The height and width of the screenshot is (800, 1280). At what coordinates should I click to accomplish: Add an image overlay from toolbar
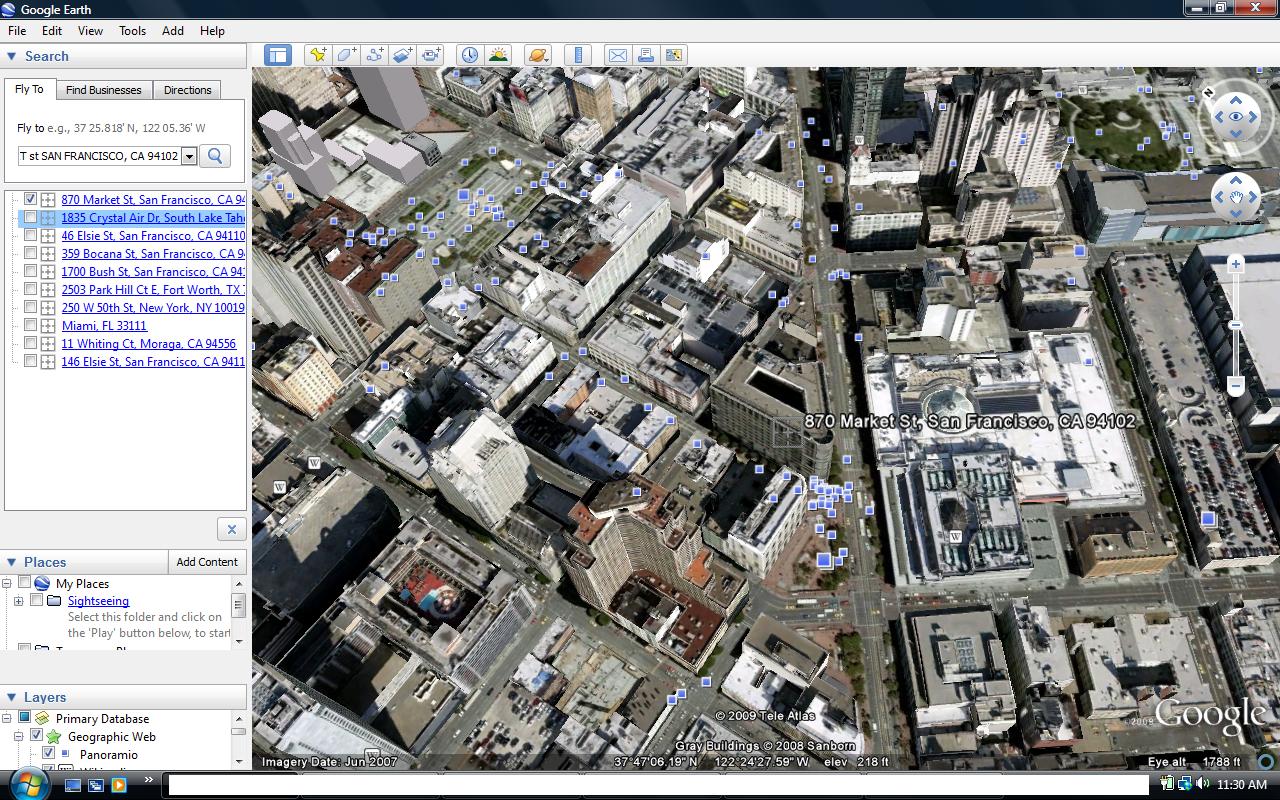coord(403,55)
